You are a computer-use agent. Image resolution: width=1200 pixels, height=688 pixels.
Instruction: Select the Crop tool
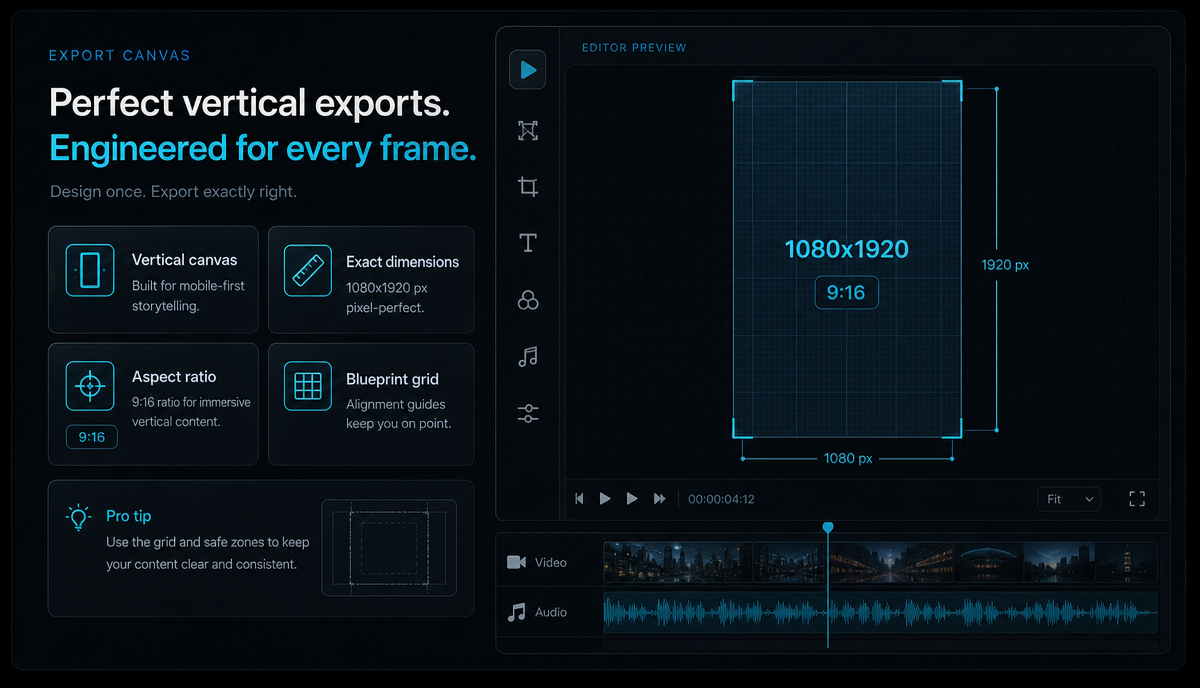pyautogui.click(x=528, y=186)
